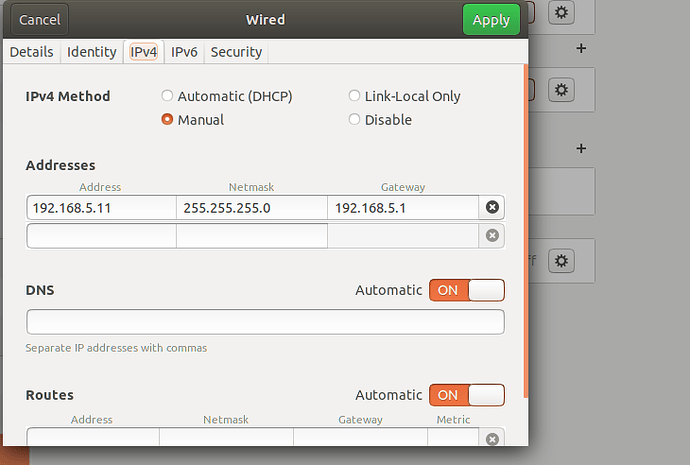Select Automatic (DHCP) method
The image size is (690, 465).
227,96
